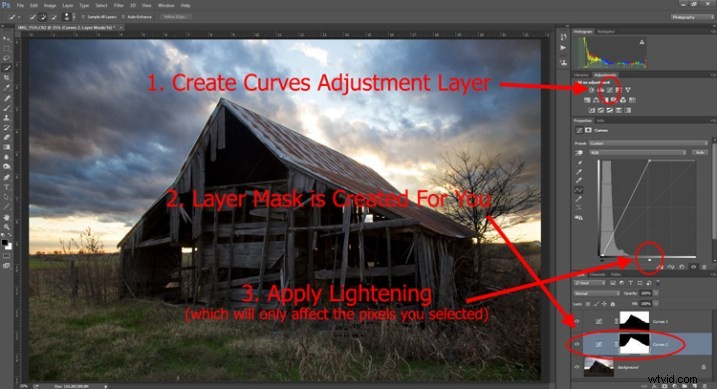Choose New Selection mode in options bar
Image resolution: width=717 pixels, height=389 pixels.
tap(33, 17)
